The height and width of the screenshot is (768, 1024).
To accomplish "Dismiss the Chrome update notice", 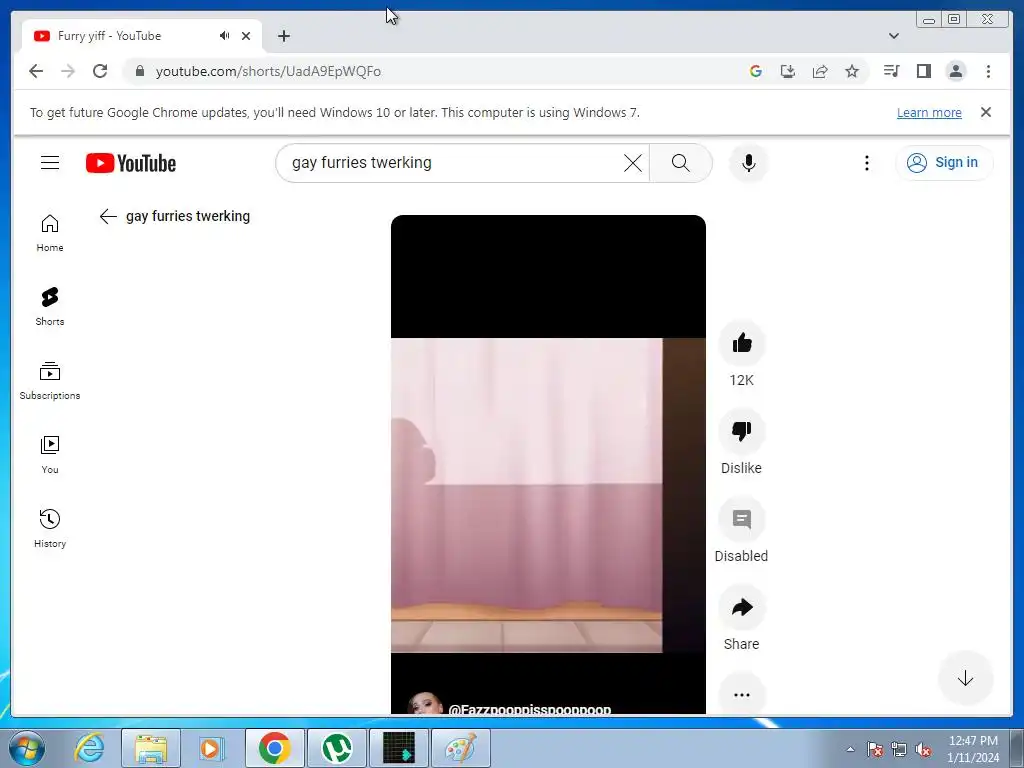I will pyautogui.click(x=985, y=112).
